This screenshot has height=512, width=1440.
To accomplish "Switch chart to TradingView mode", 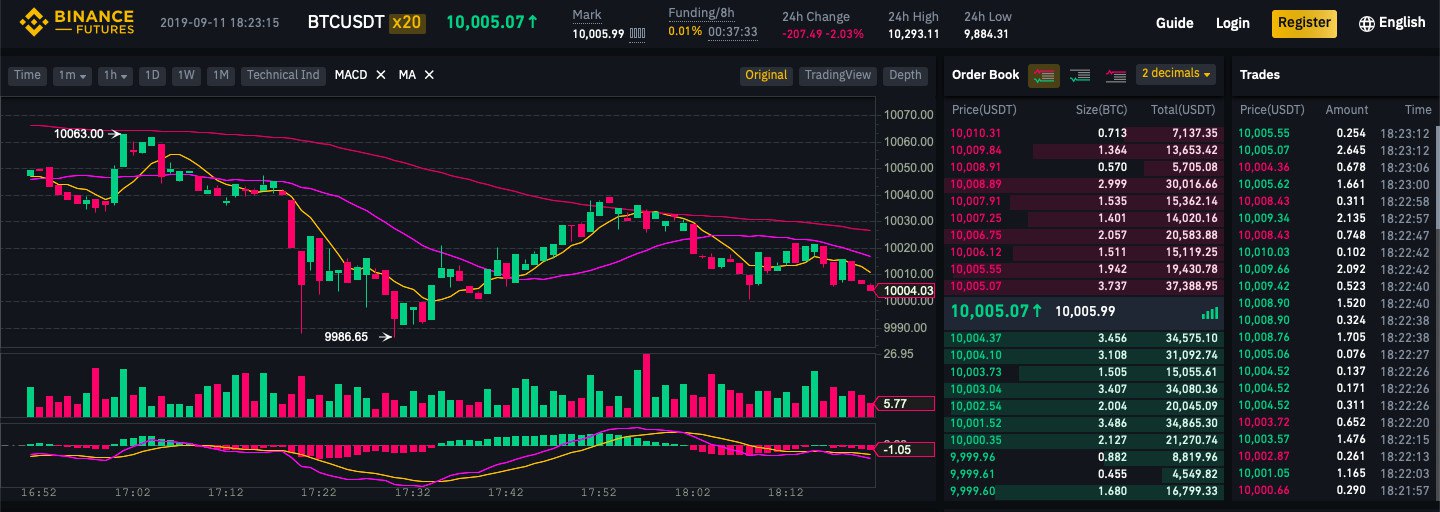I will point(838,75).
